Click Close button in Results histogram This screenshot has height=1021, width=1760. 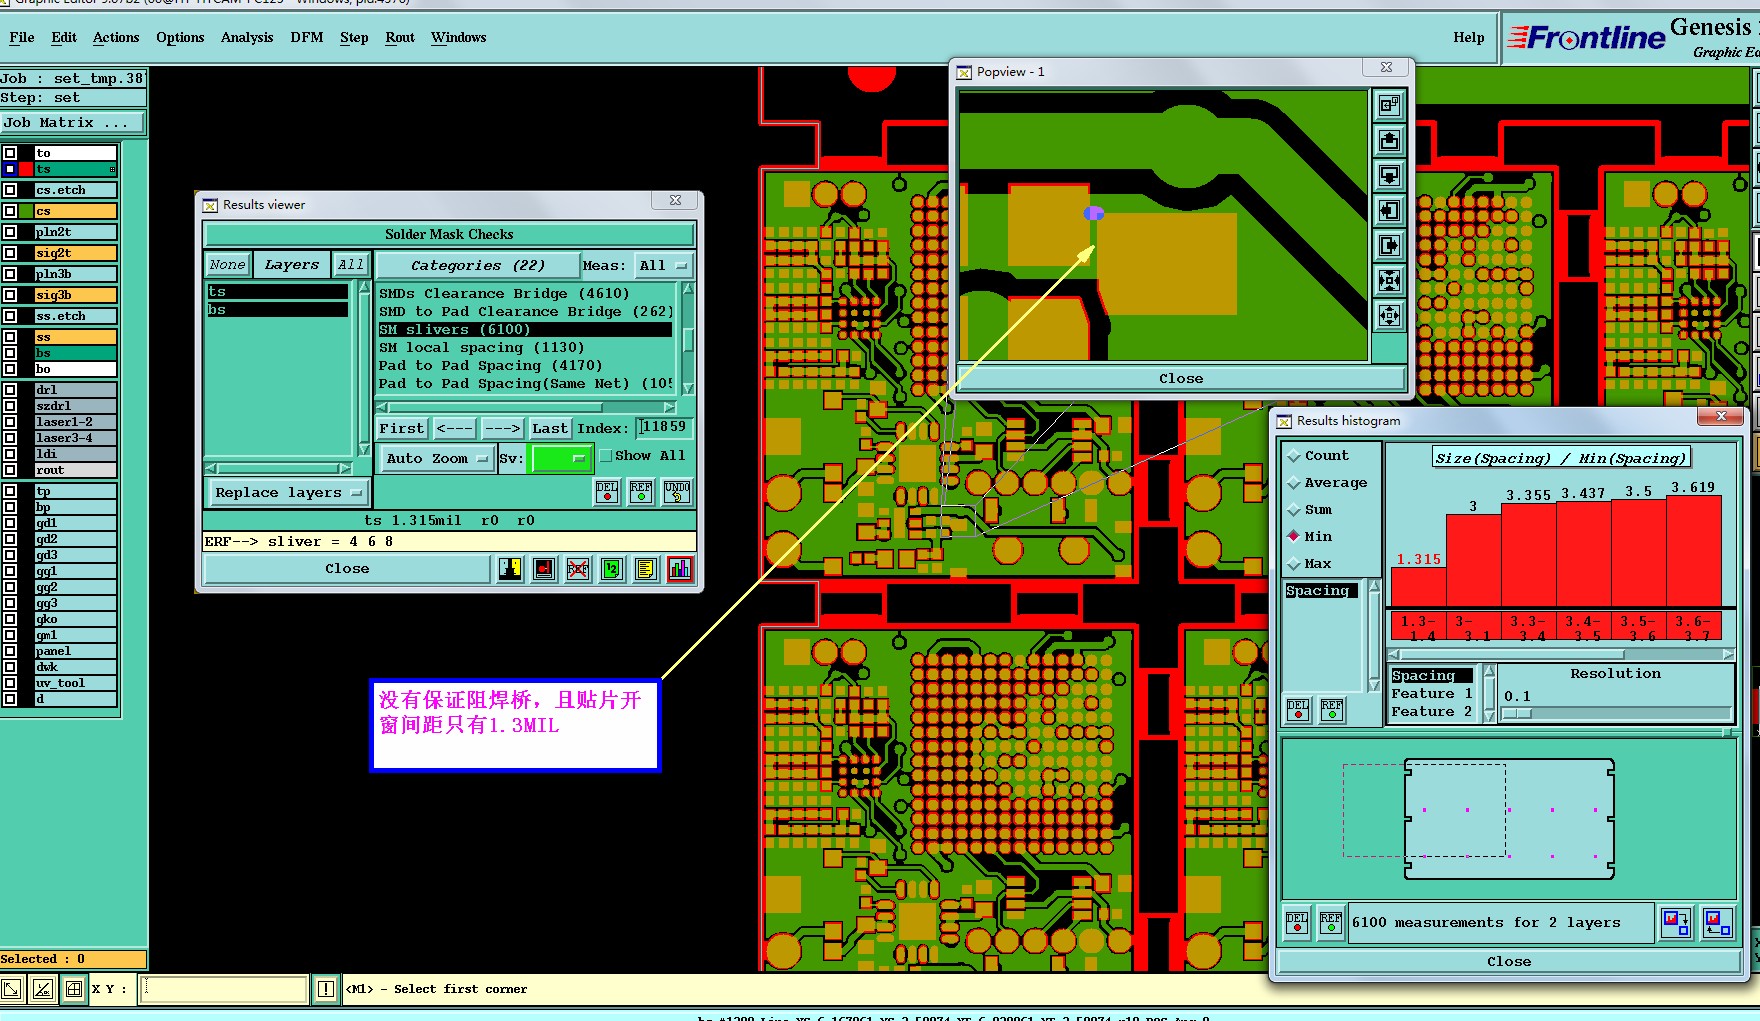(1509, 962)
